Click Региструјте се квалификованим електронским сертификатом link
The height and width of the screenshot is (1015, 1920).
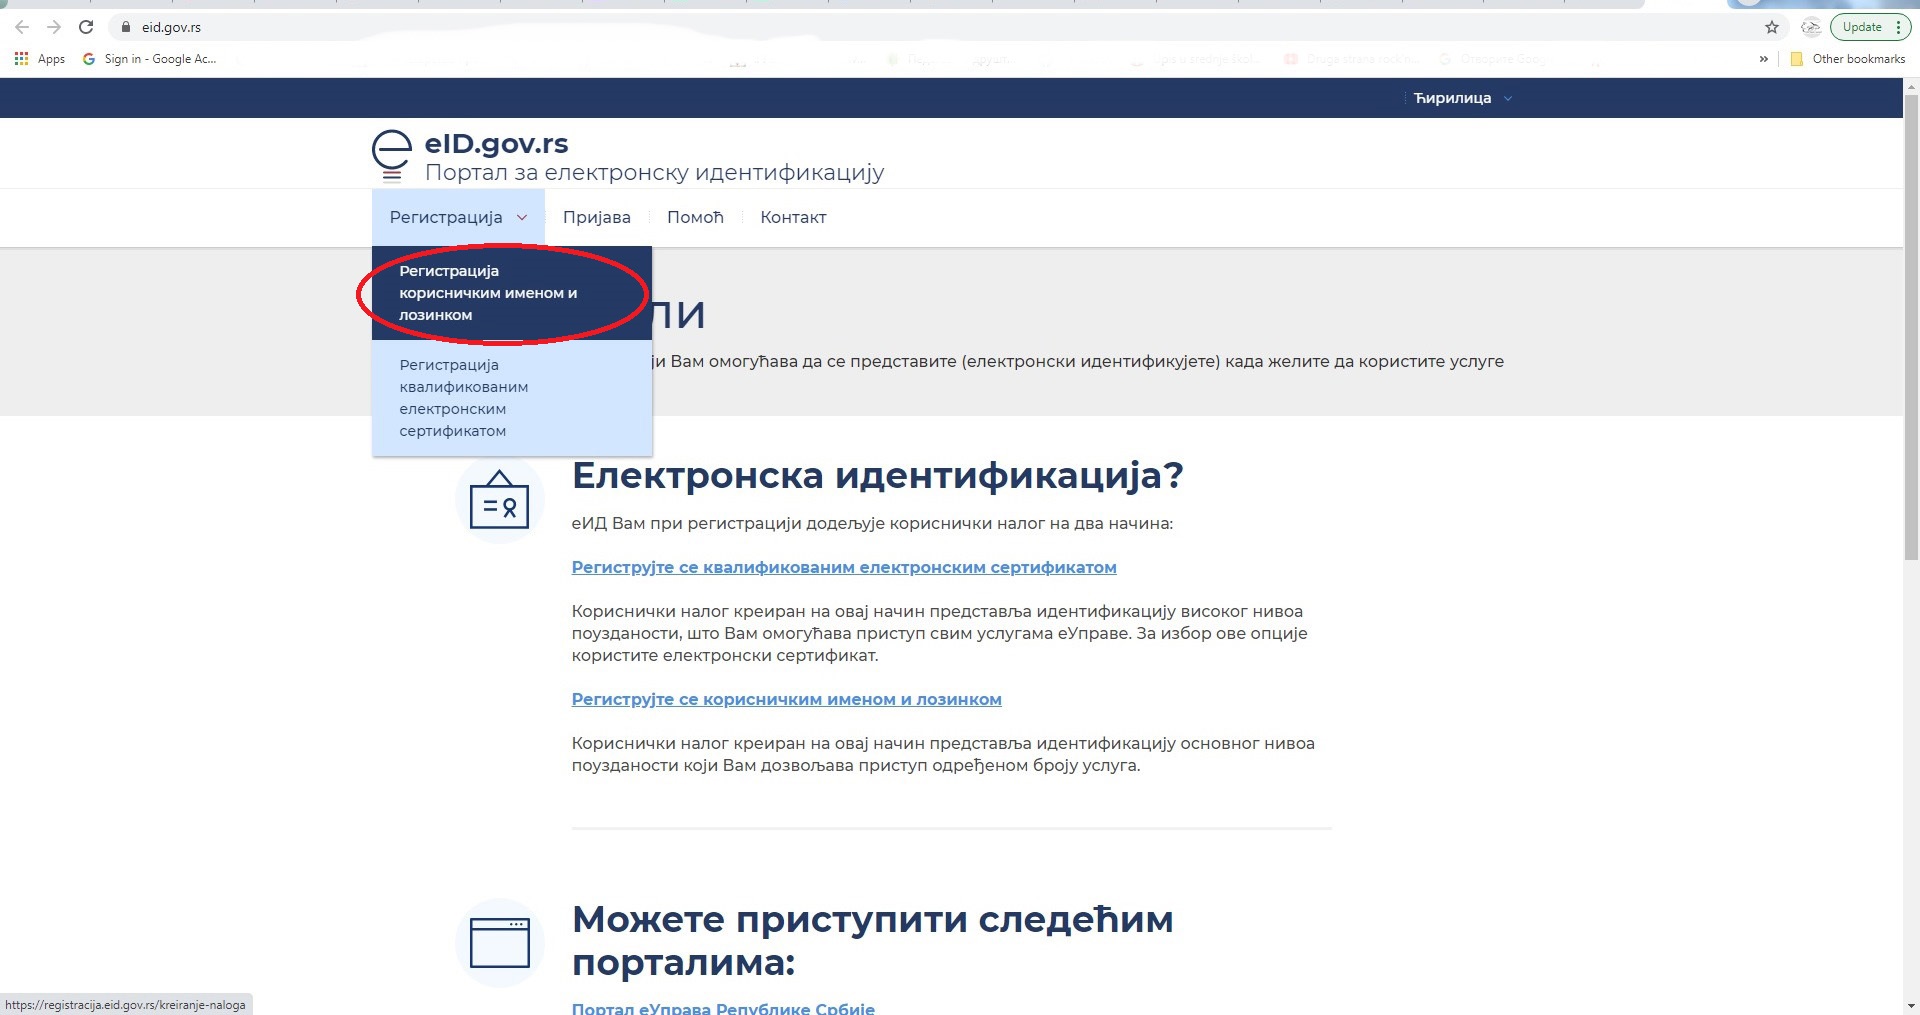843,567
